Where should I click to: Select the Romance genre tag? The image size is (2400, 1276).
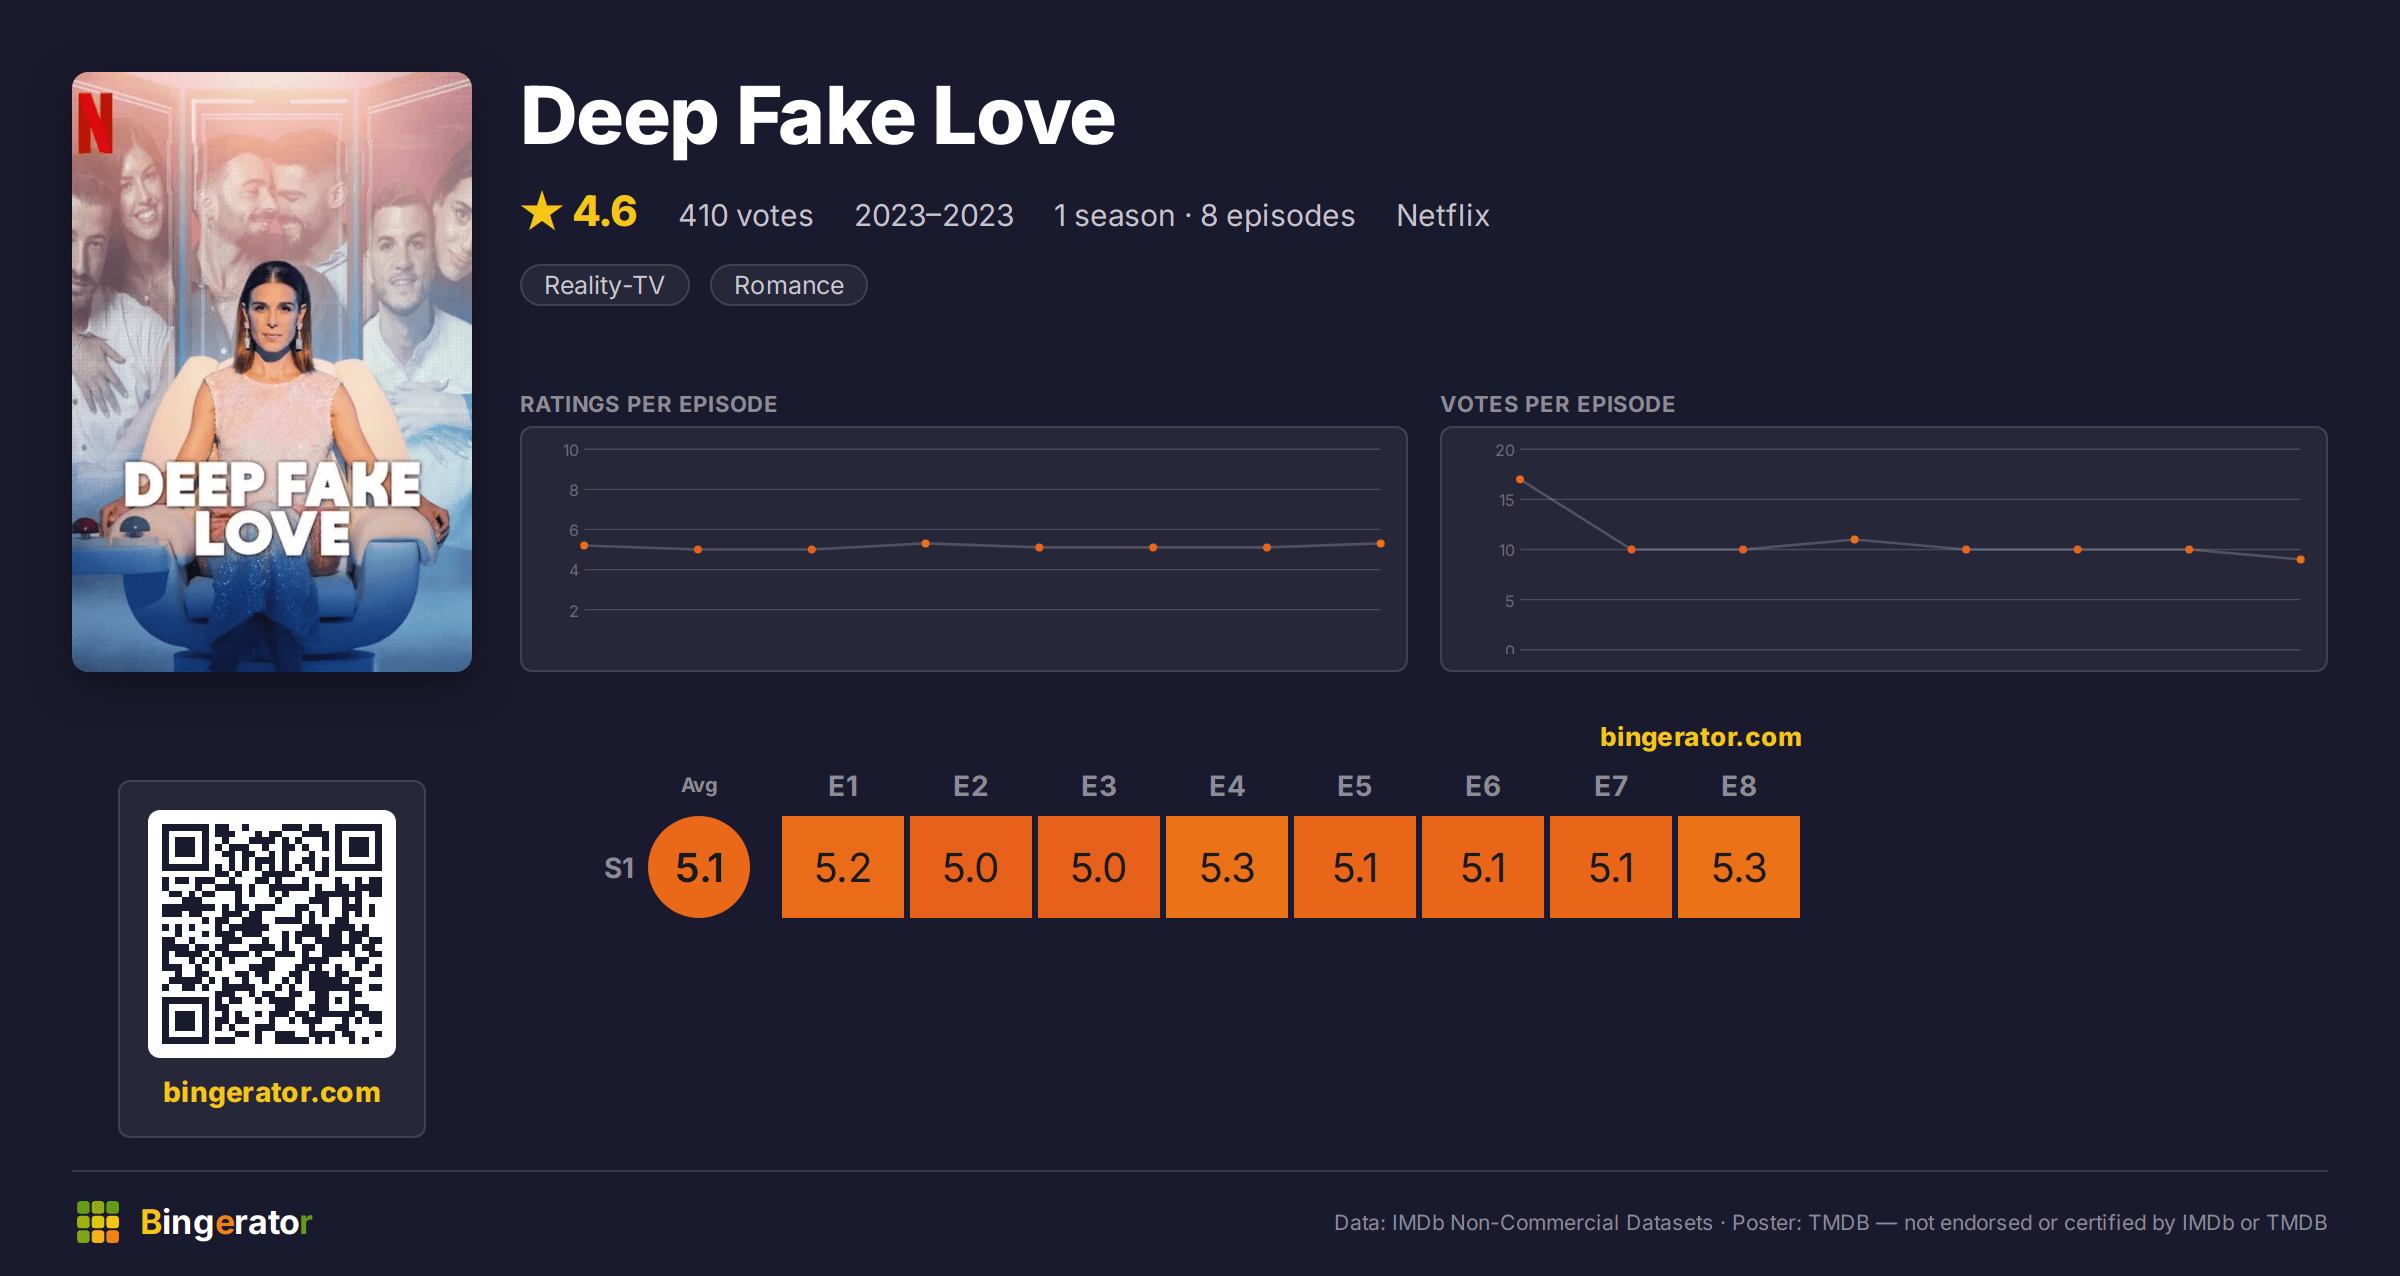click(x=789, y=285)
